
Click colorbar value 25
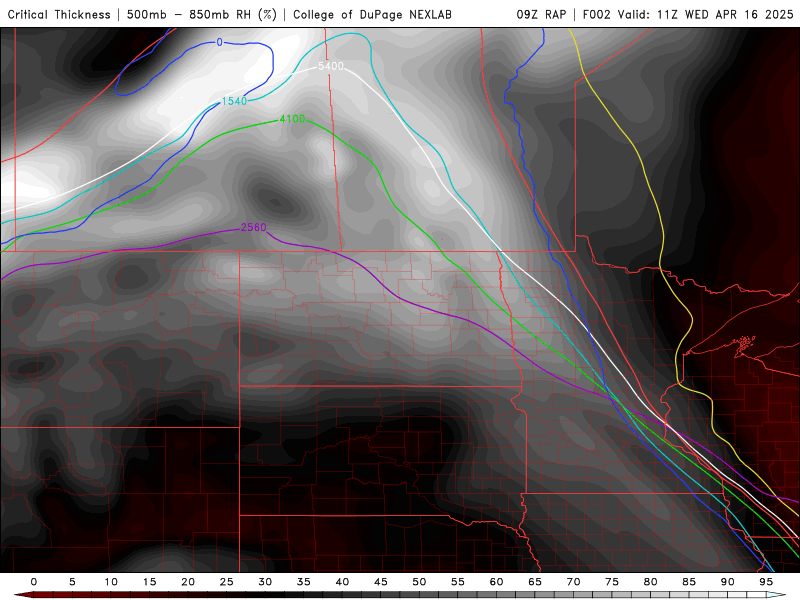point(227,582)
